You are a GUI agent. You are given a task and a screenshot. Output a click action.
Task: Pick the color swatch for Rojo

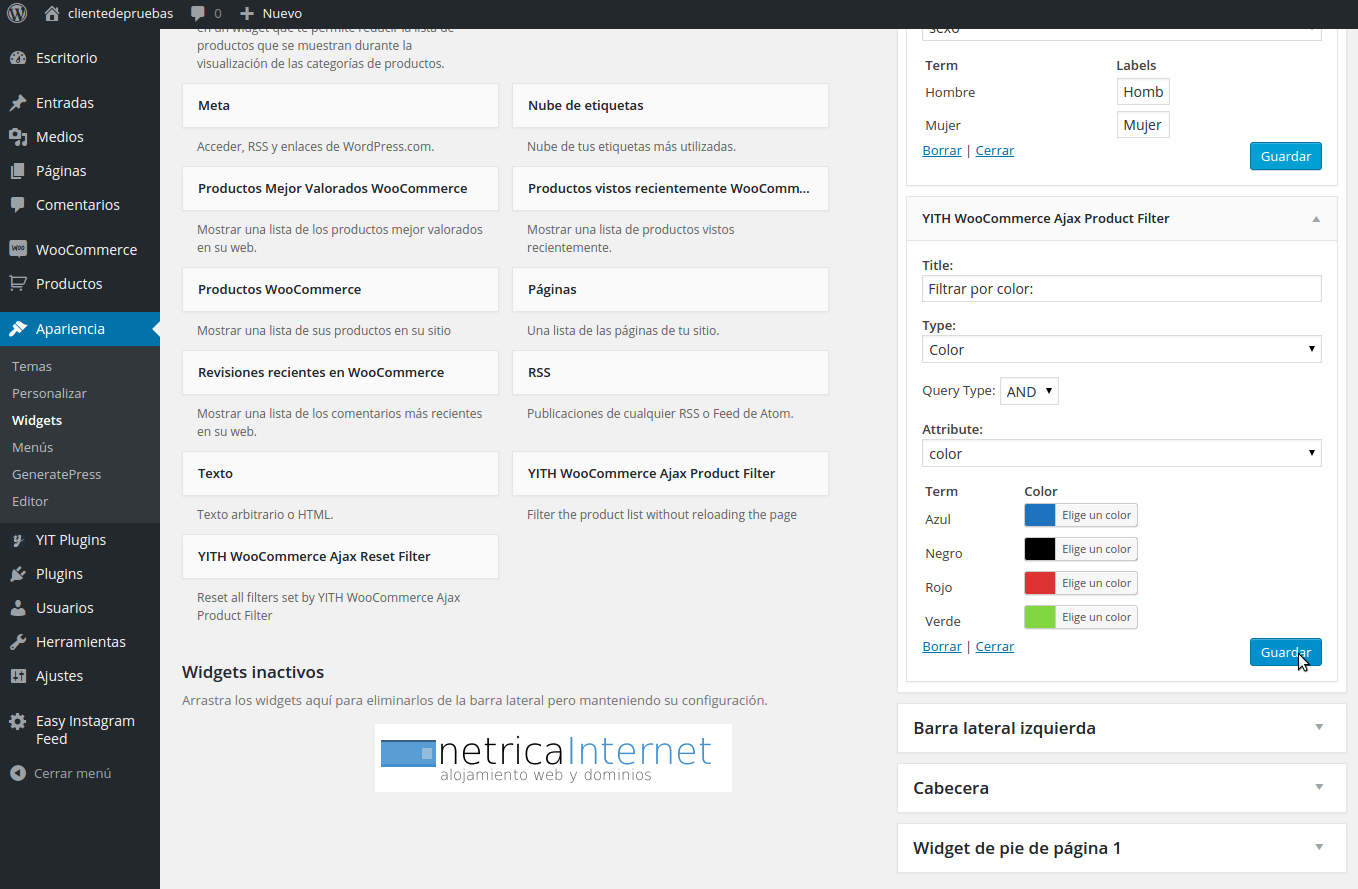pos(1040,583)
